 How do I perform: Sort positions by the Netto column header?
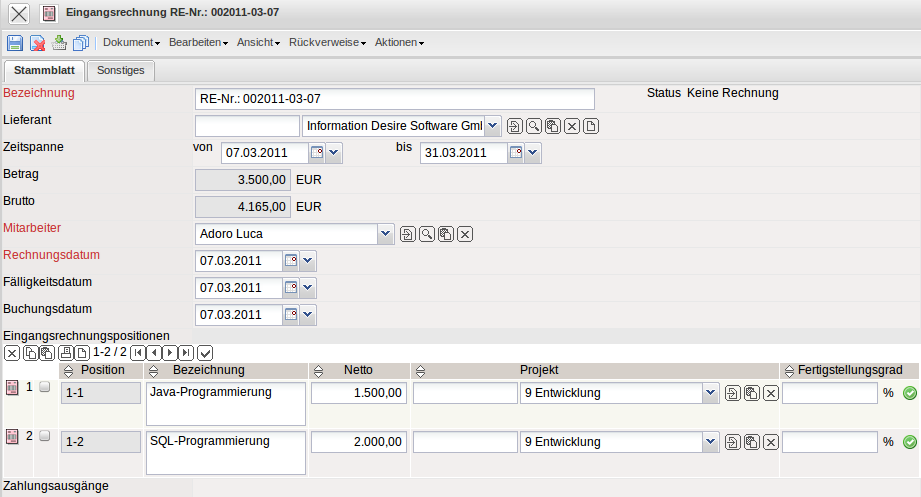pyautogui.click(x=358, y=370)
